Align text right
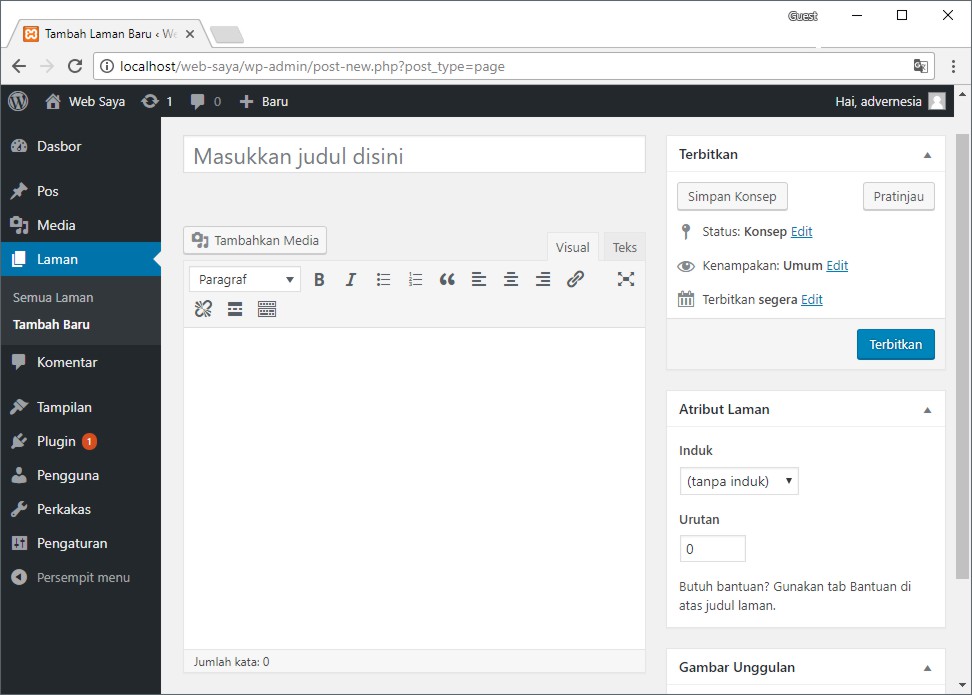 coord(543,280)
